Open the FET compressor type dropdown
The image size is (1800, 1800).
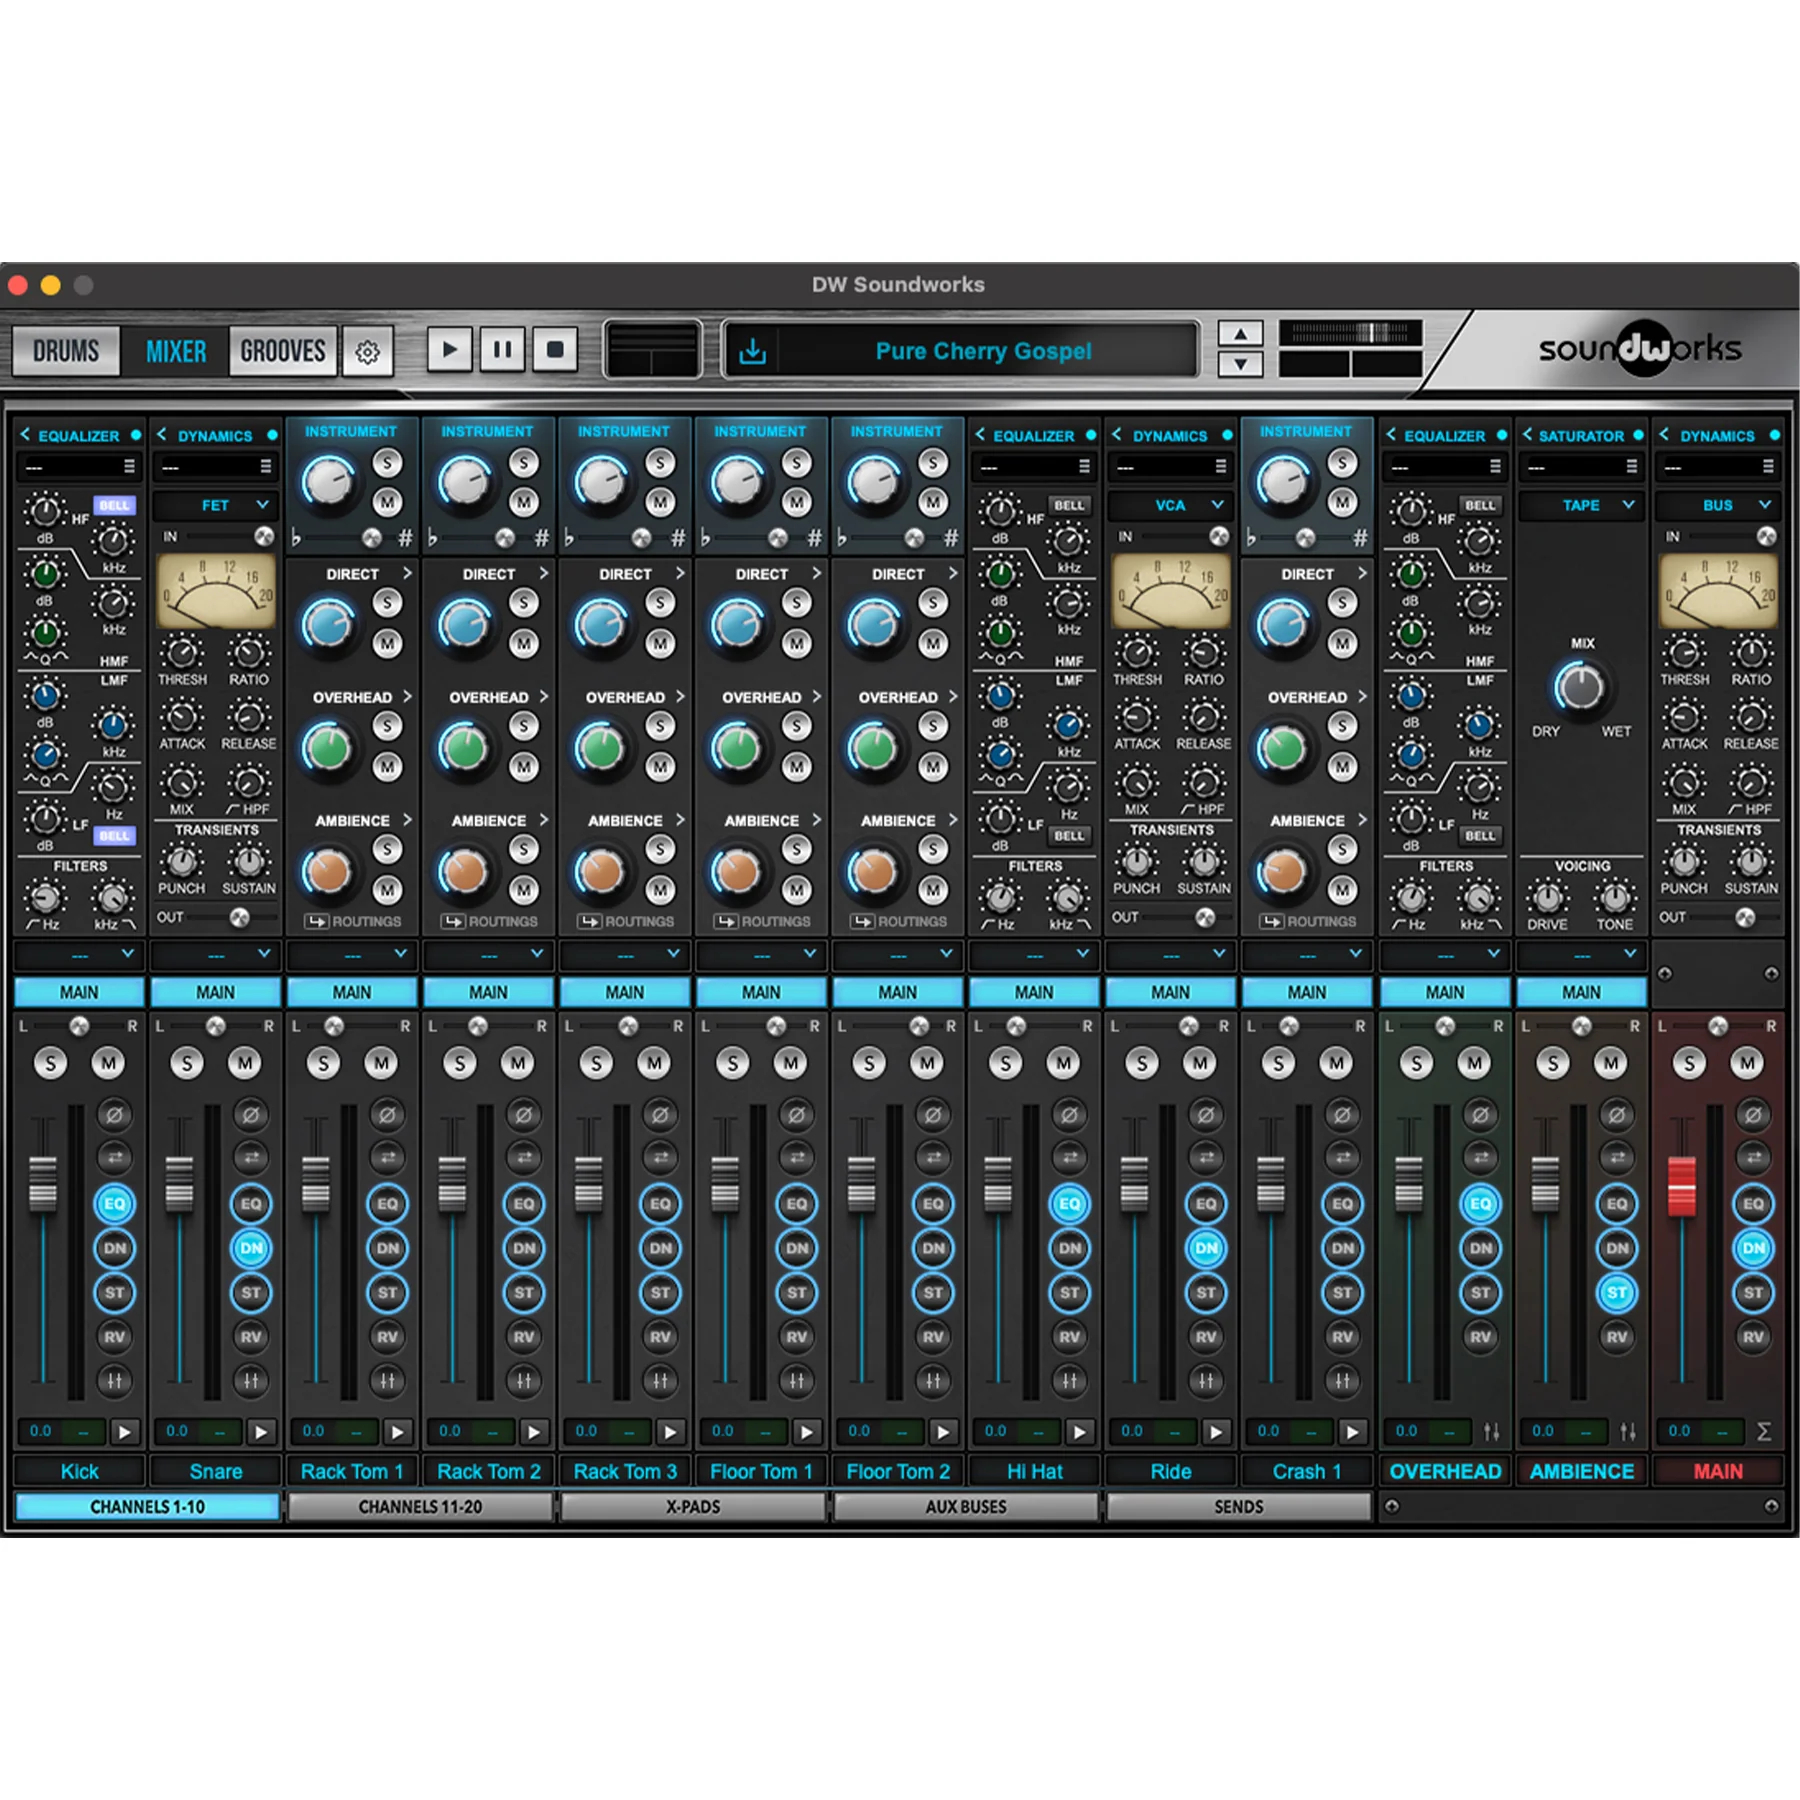216,506
